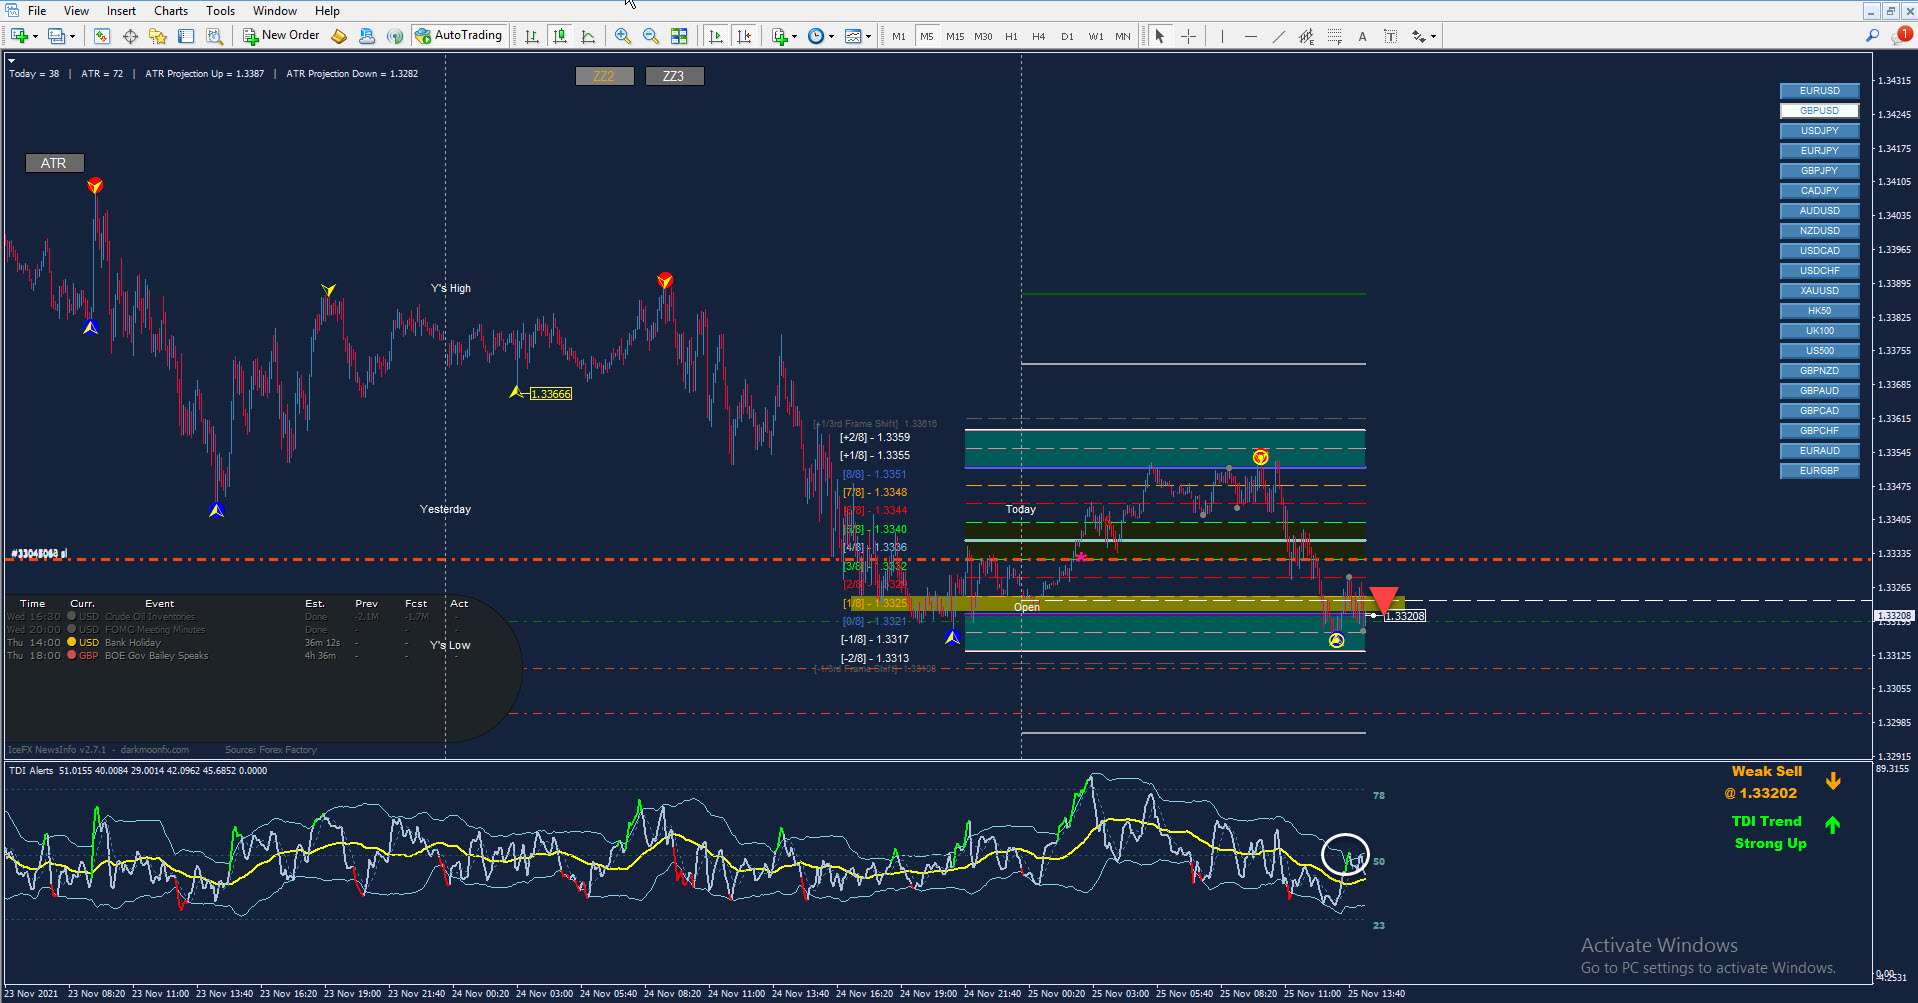Click the New Order button
The height and width of the screenshot is (1003, 1918).
[281, 36]
